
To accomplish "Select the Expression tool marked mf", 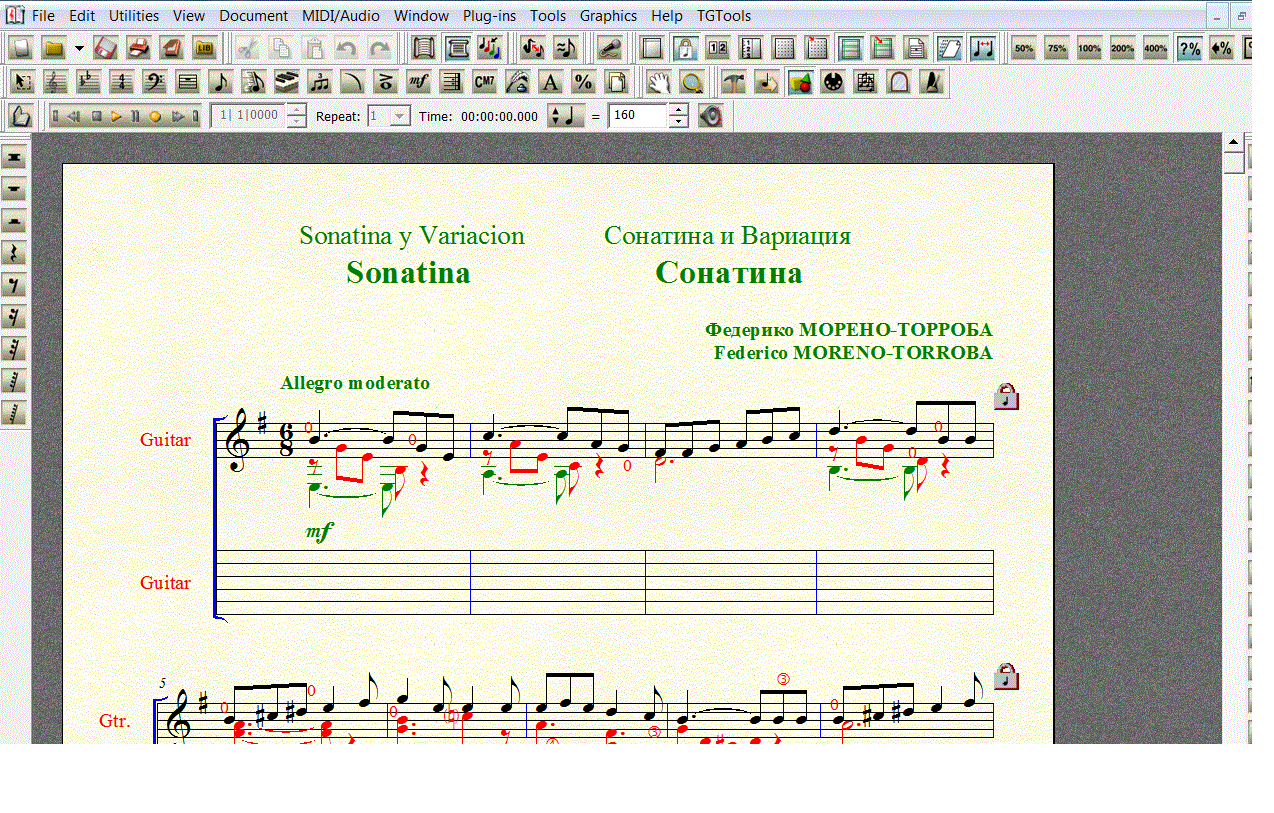I will (x=420, y=82).
